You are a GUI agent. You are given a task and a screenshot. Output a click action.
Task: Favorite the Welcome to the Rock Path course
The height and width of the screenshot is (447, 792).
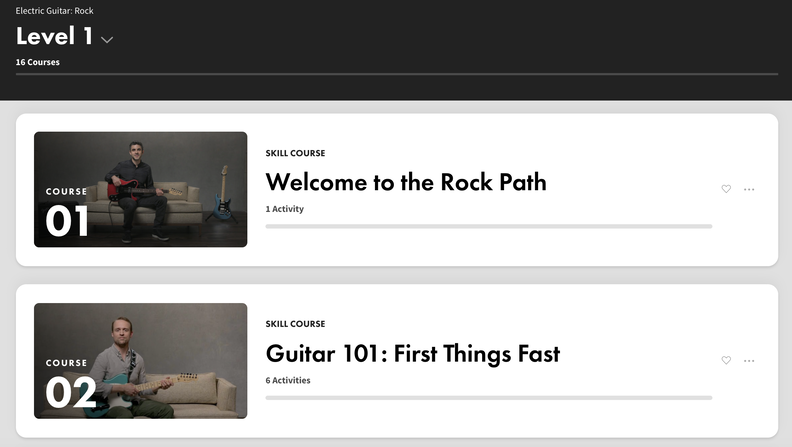click(x=726, y=189)
